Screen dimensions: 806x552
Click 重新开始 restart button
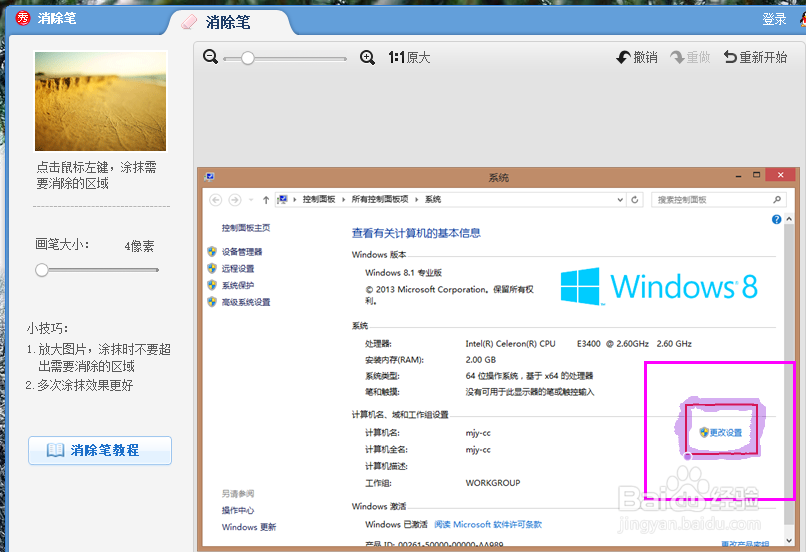[755, 57]
